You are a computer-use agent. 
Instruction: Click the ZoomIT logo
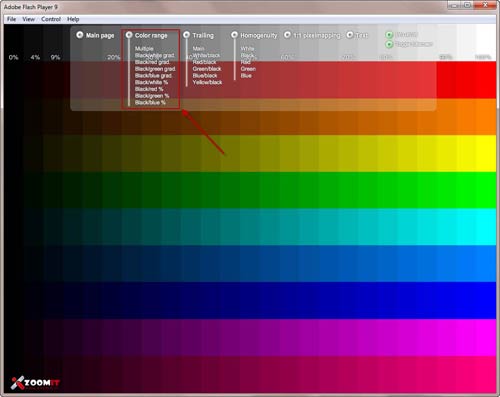tap(35, 383)
